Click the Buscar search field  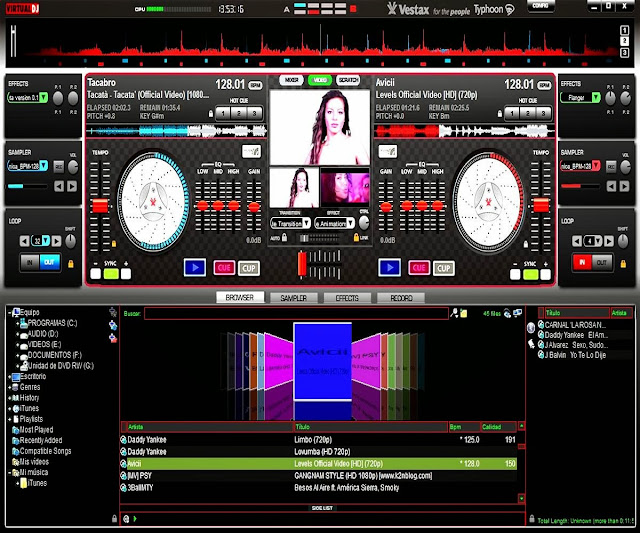coord(296,313)
